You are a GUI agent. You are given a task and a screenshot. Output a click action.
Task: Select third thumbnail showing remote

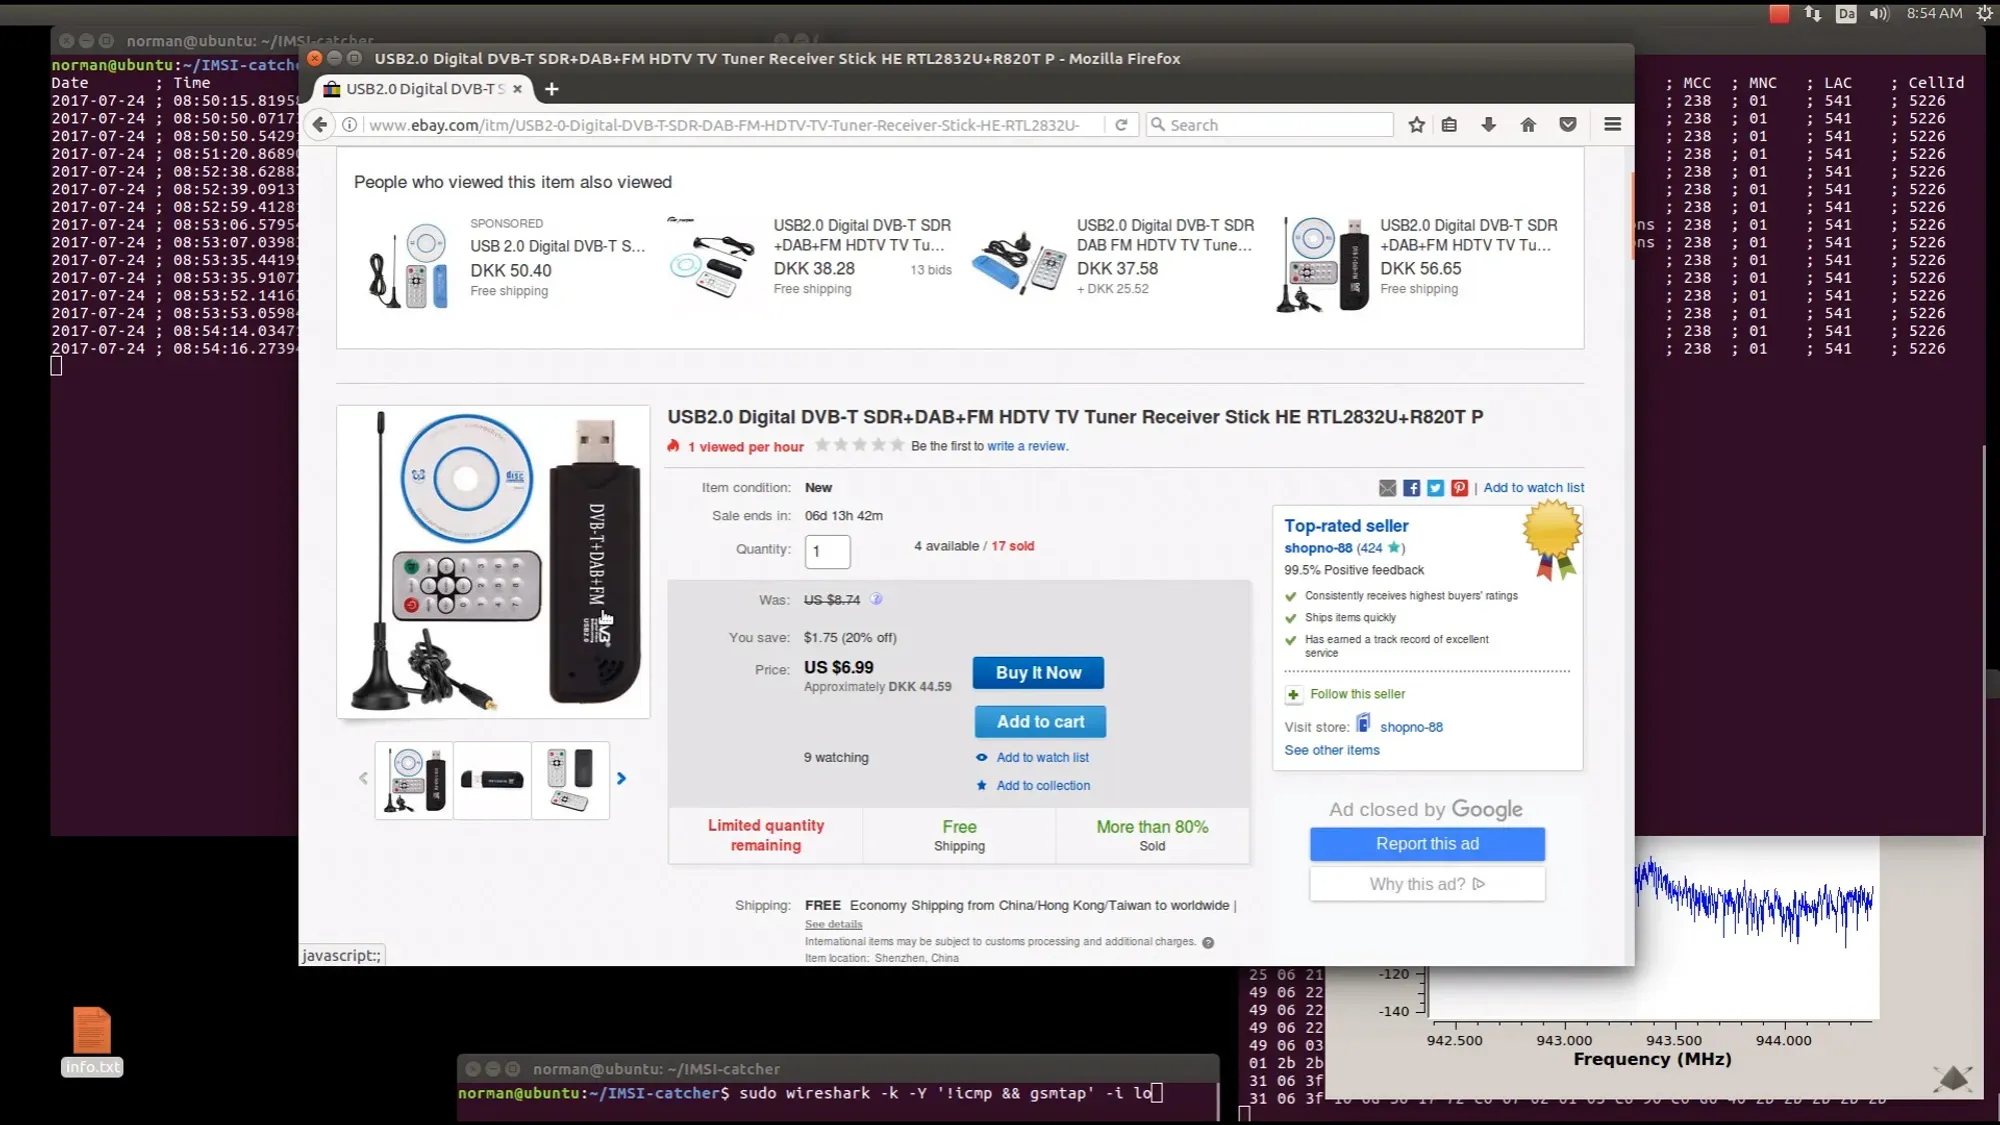pos(570,780)
